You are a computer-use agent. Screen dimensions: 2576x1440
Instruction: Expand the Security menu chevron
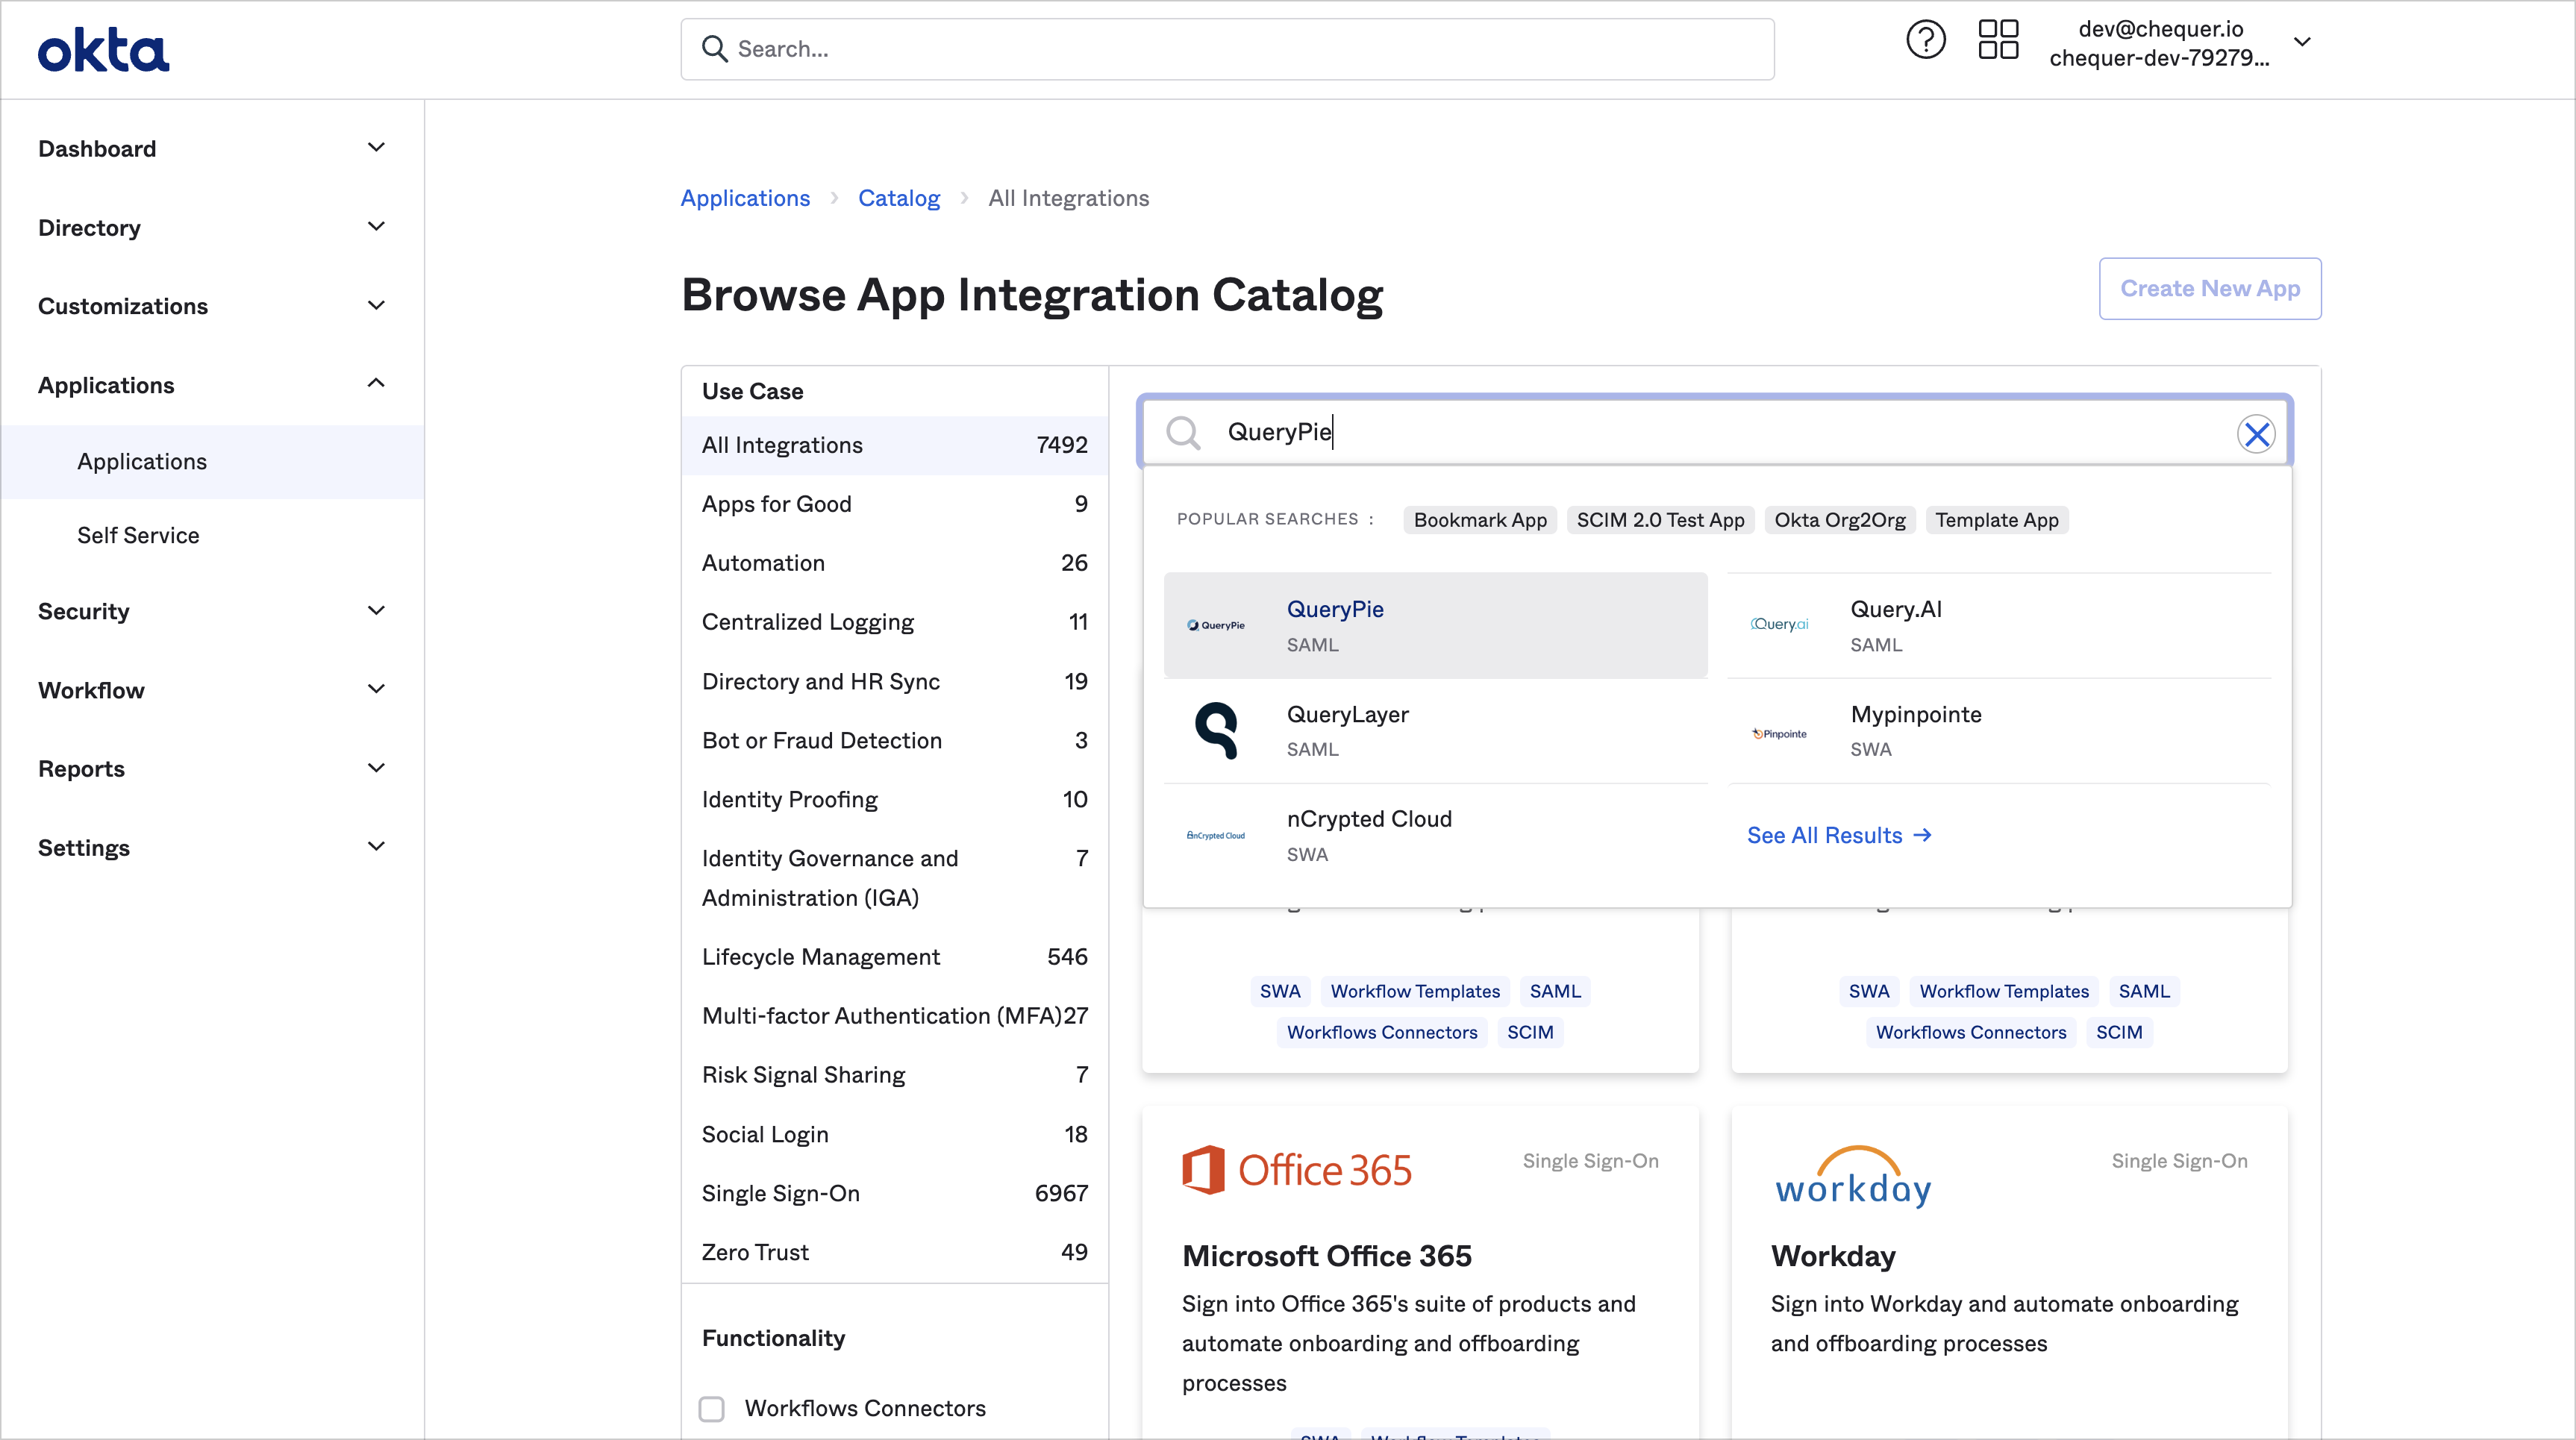tap(376, 611)
